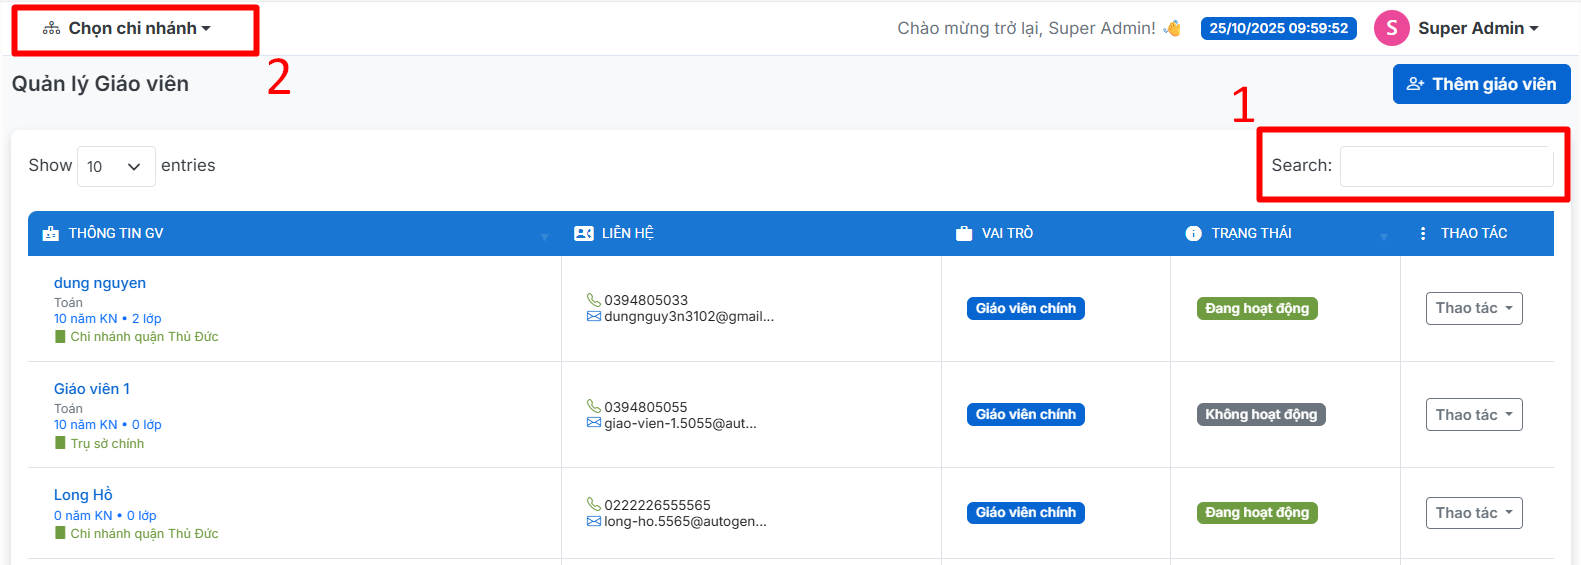Viewport: 1581px width, 565px height.
Task: Click the Không hoạt động status badge
Action: tap(1260, 415)
